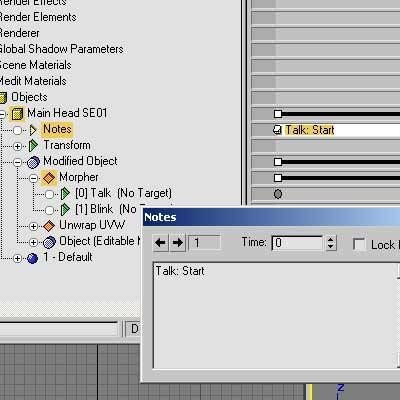Viewport: 400px width, 400px height.
Task: Click the Time spinner arrows
Action: pos(330,243)
